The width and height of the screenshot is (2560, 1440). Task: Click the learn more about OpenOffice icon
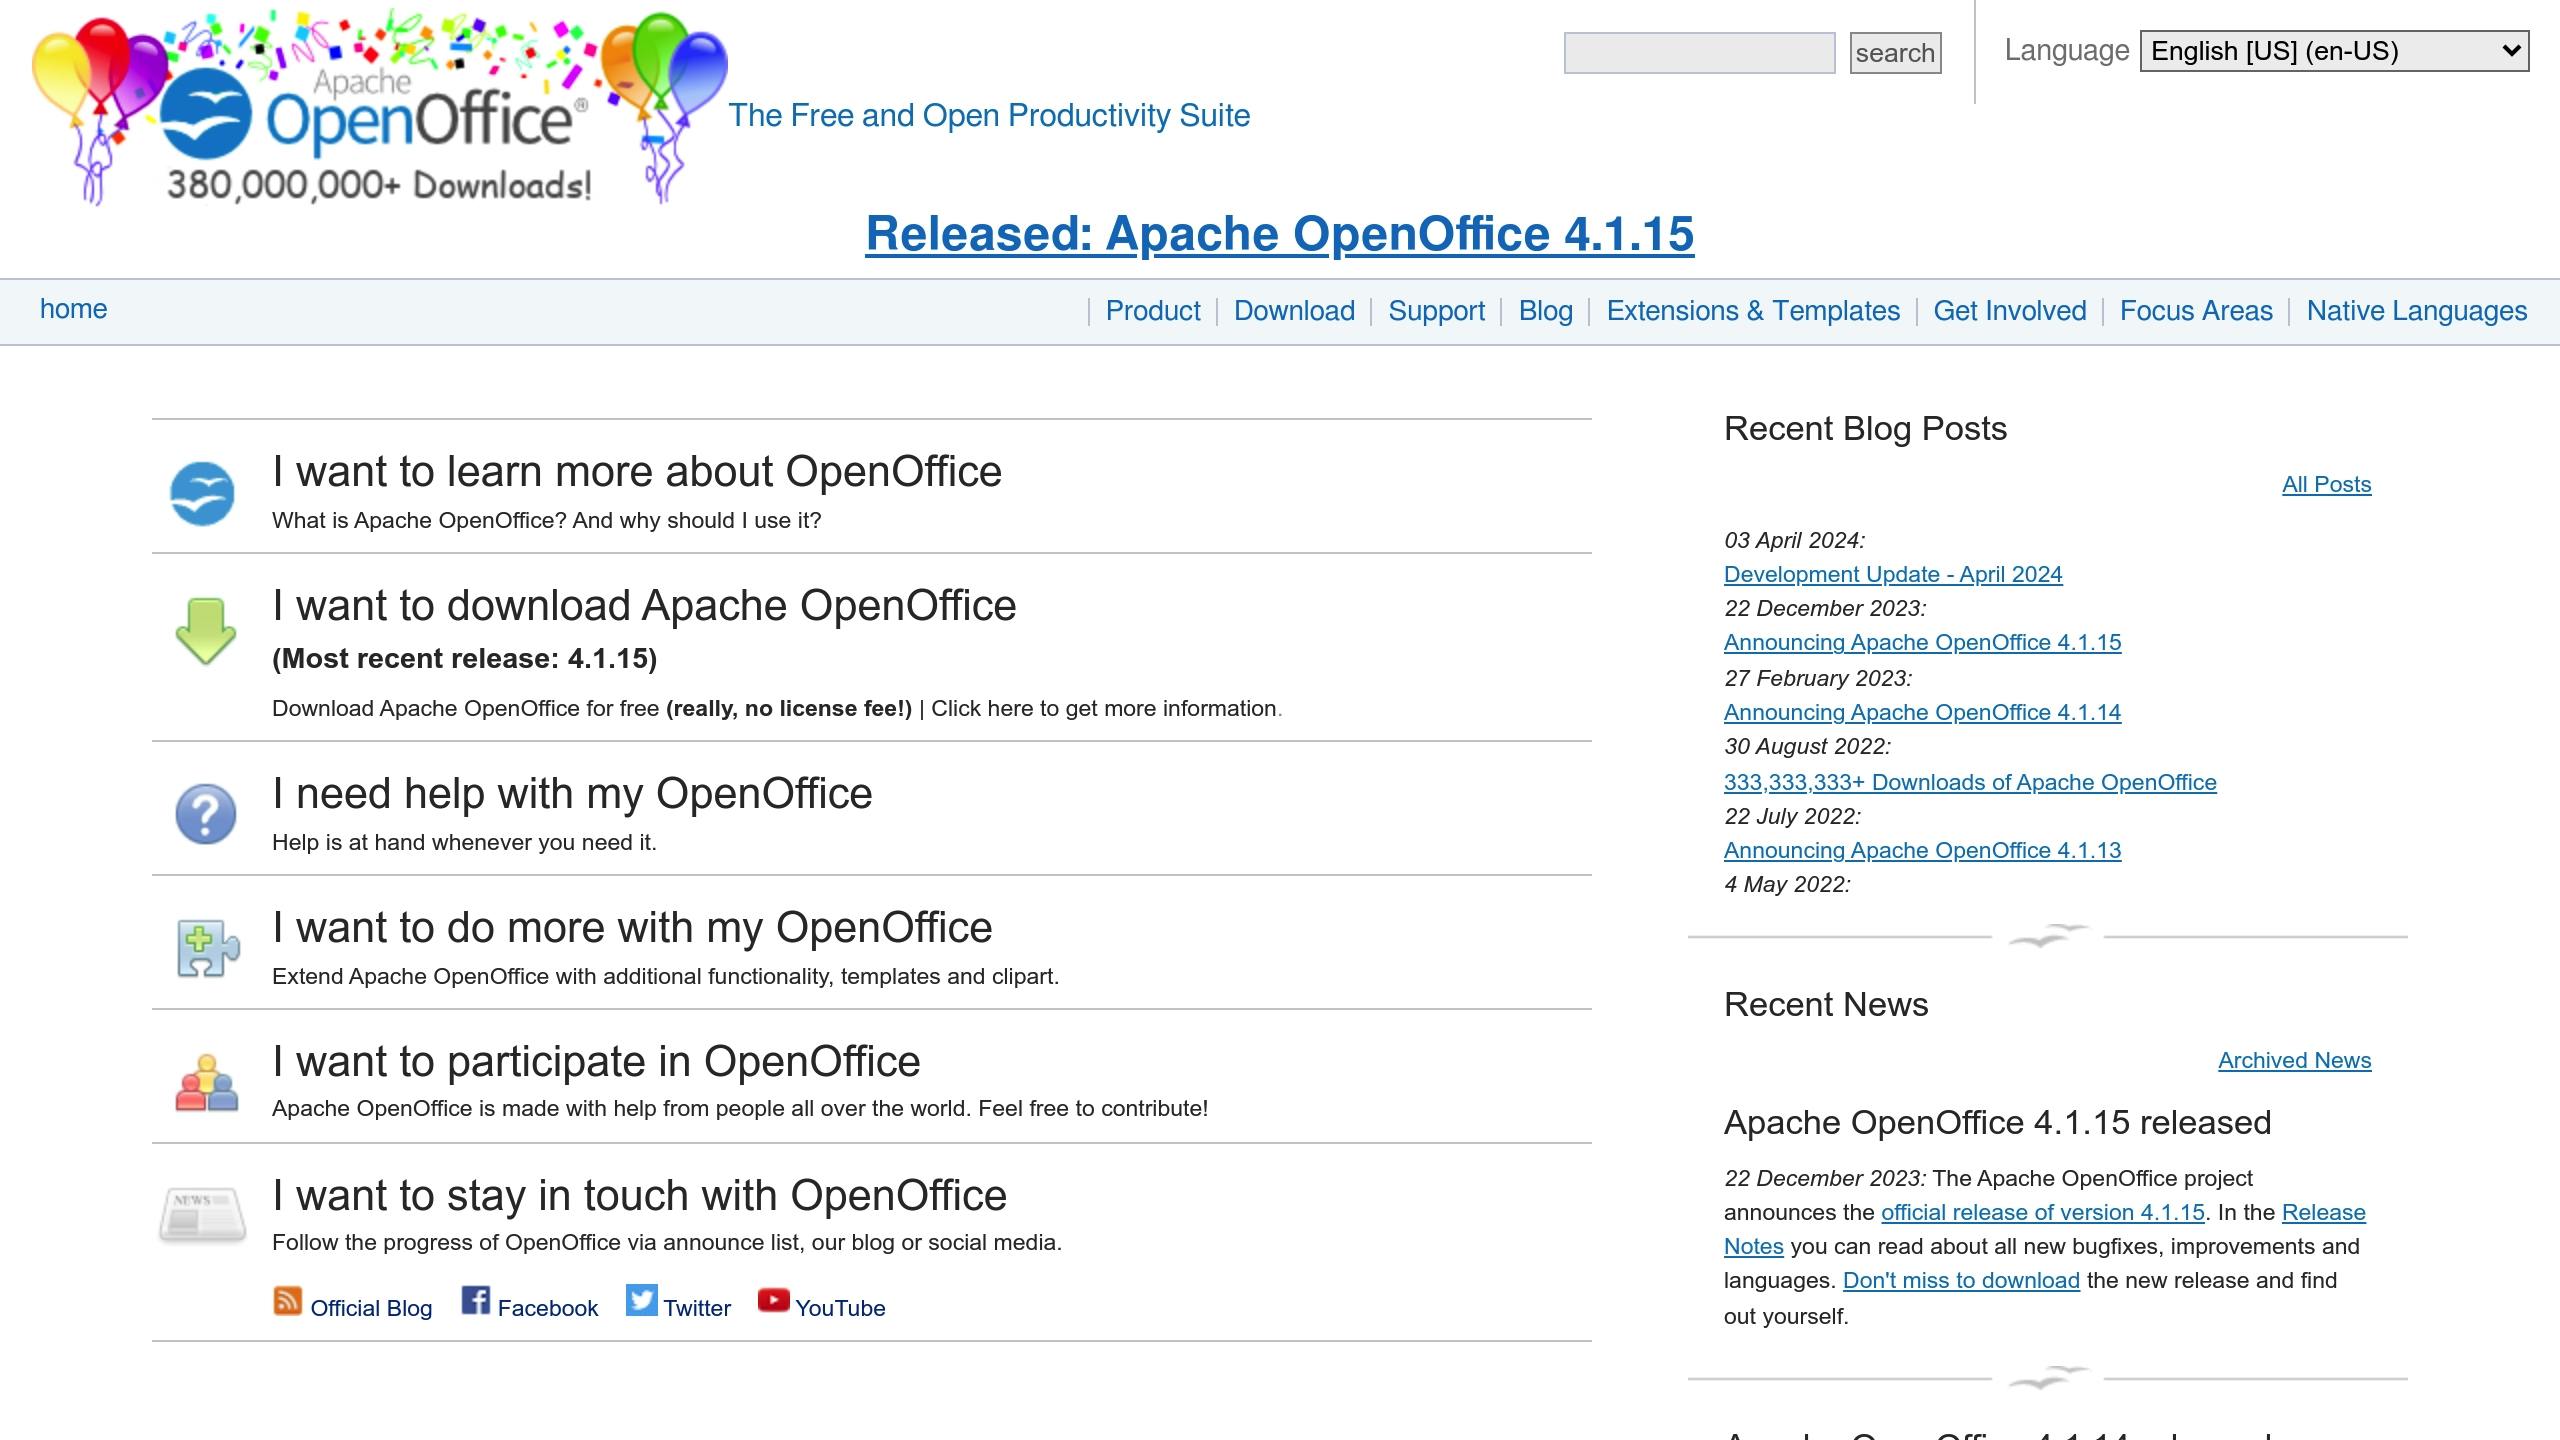(202, 492)
